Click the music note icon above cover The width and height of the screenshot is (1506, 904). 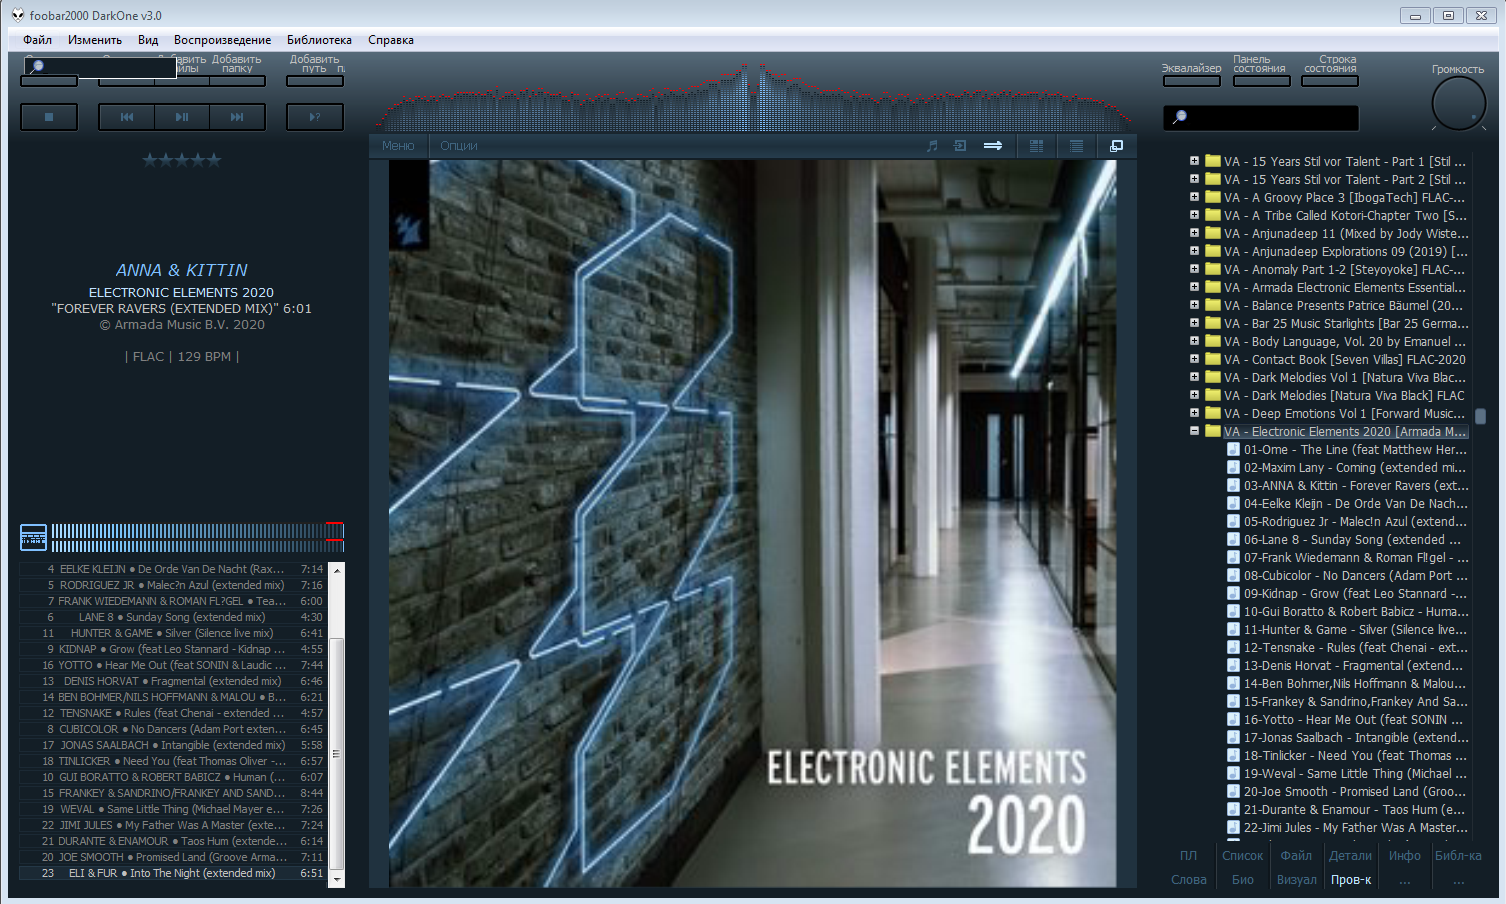click(932, 146)
